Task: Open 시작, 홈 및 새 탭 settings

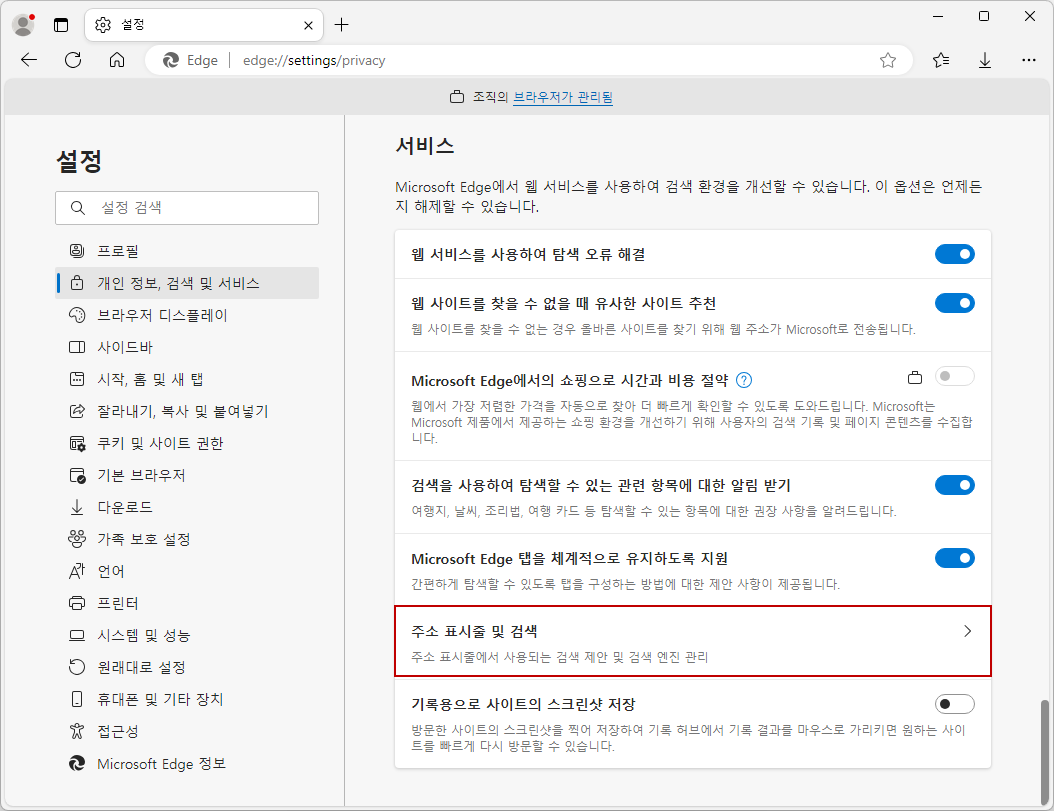Action: tap(188, 379)
